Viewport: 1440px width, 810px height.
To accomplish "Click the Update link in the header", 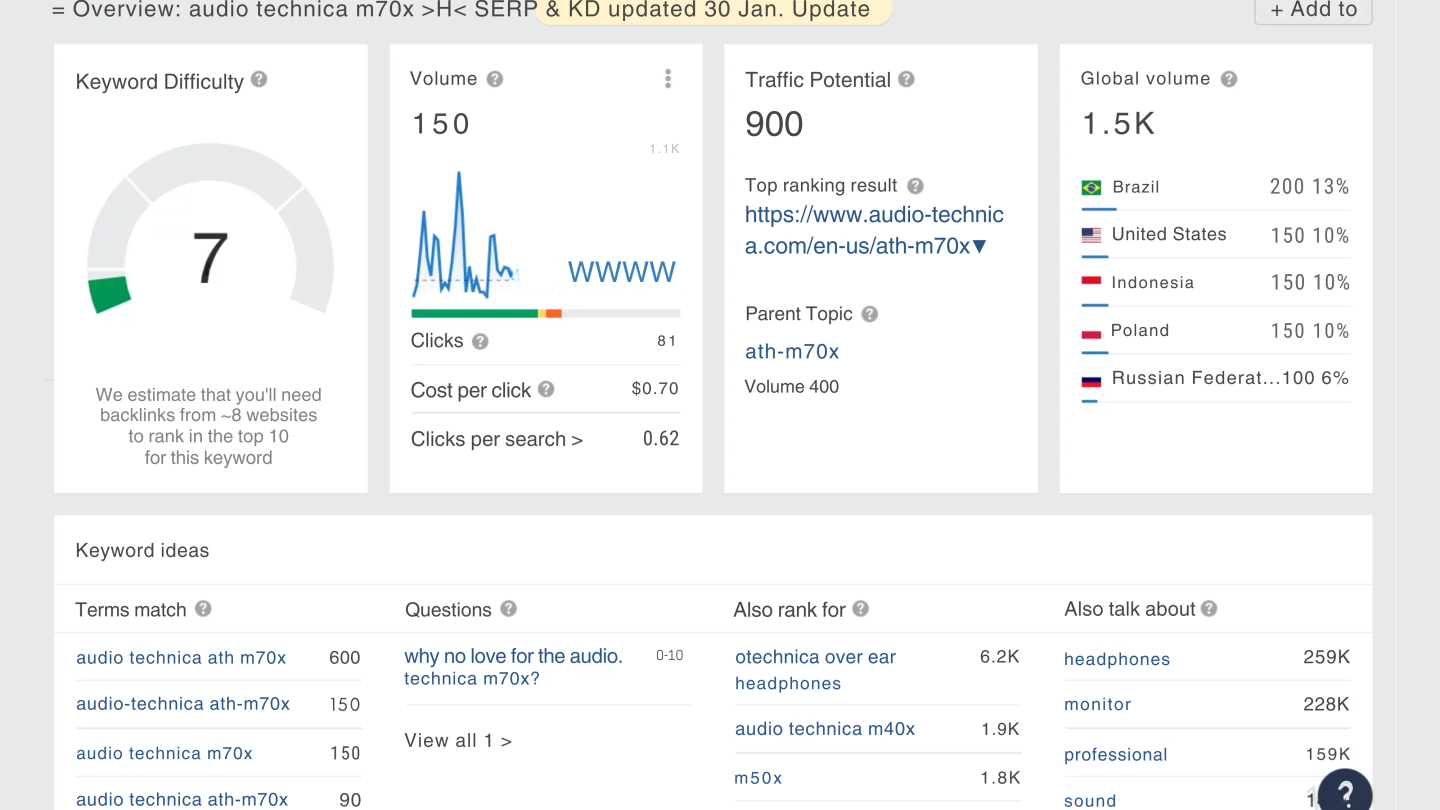I will tap(831, 10).
